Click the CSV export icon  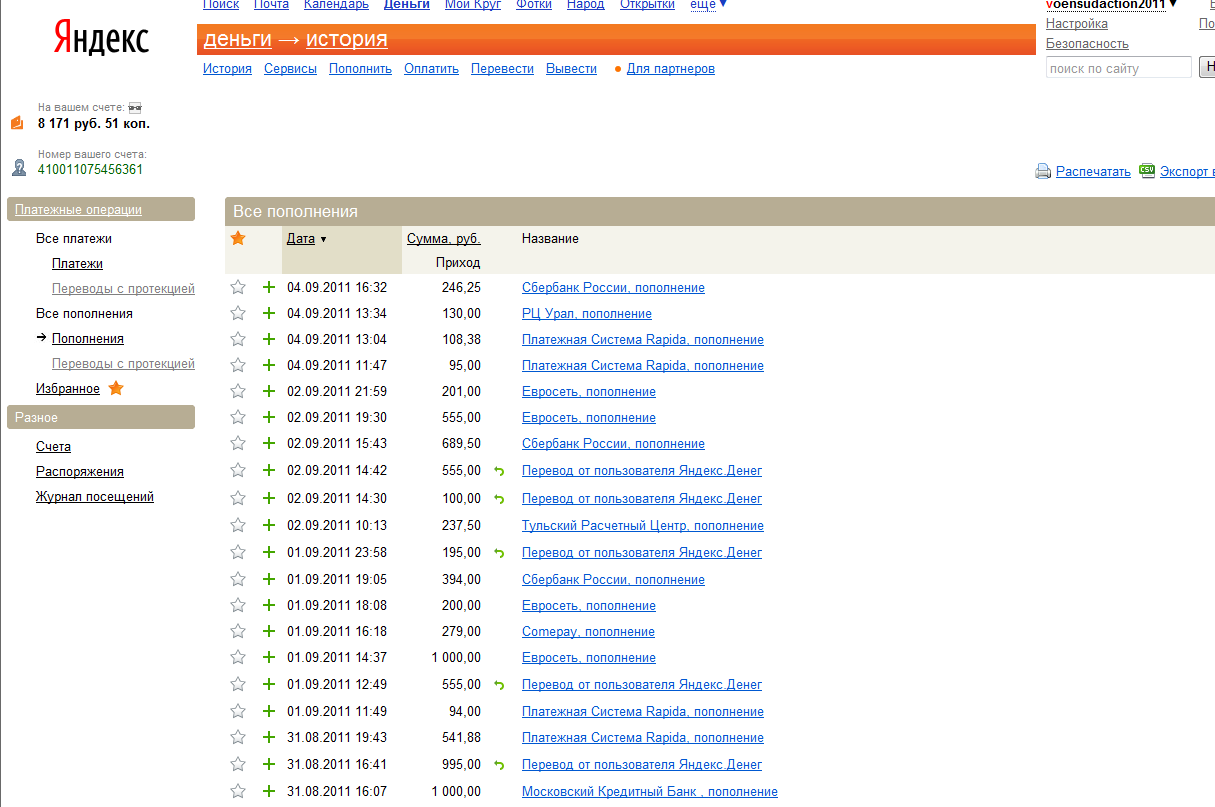1147,170
